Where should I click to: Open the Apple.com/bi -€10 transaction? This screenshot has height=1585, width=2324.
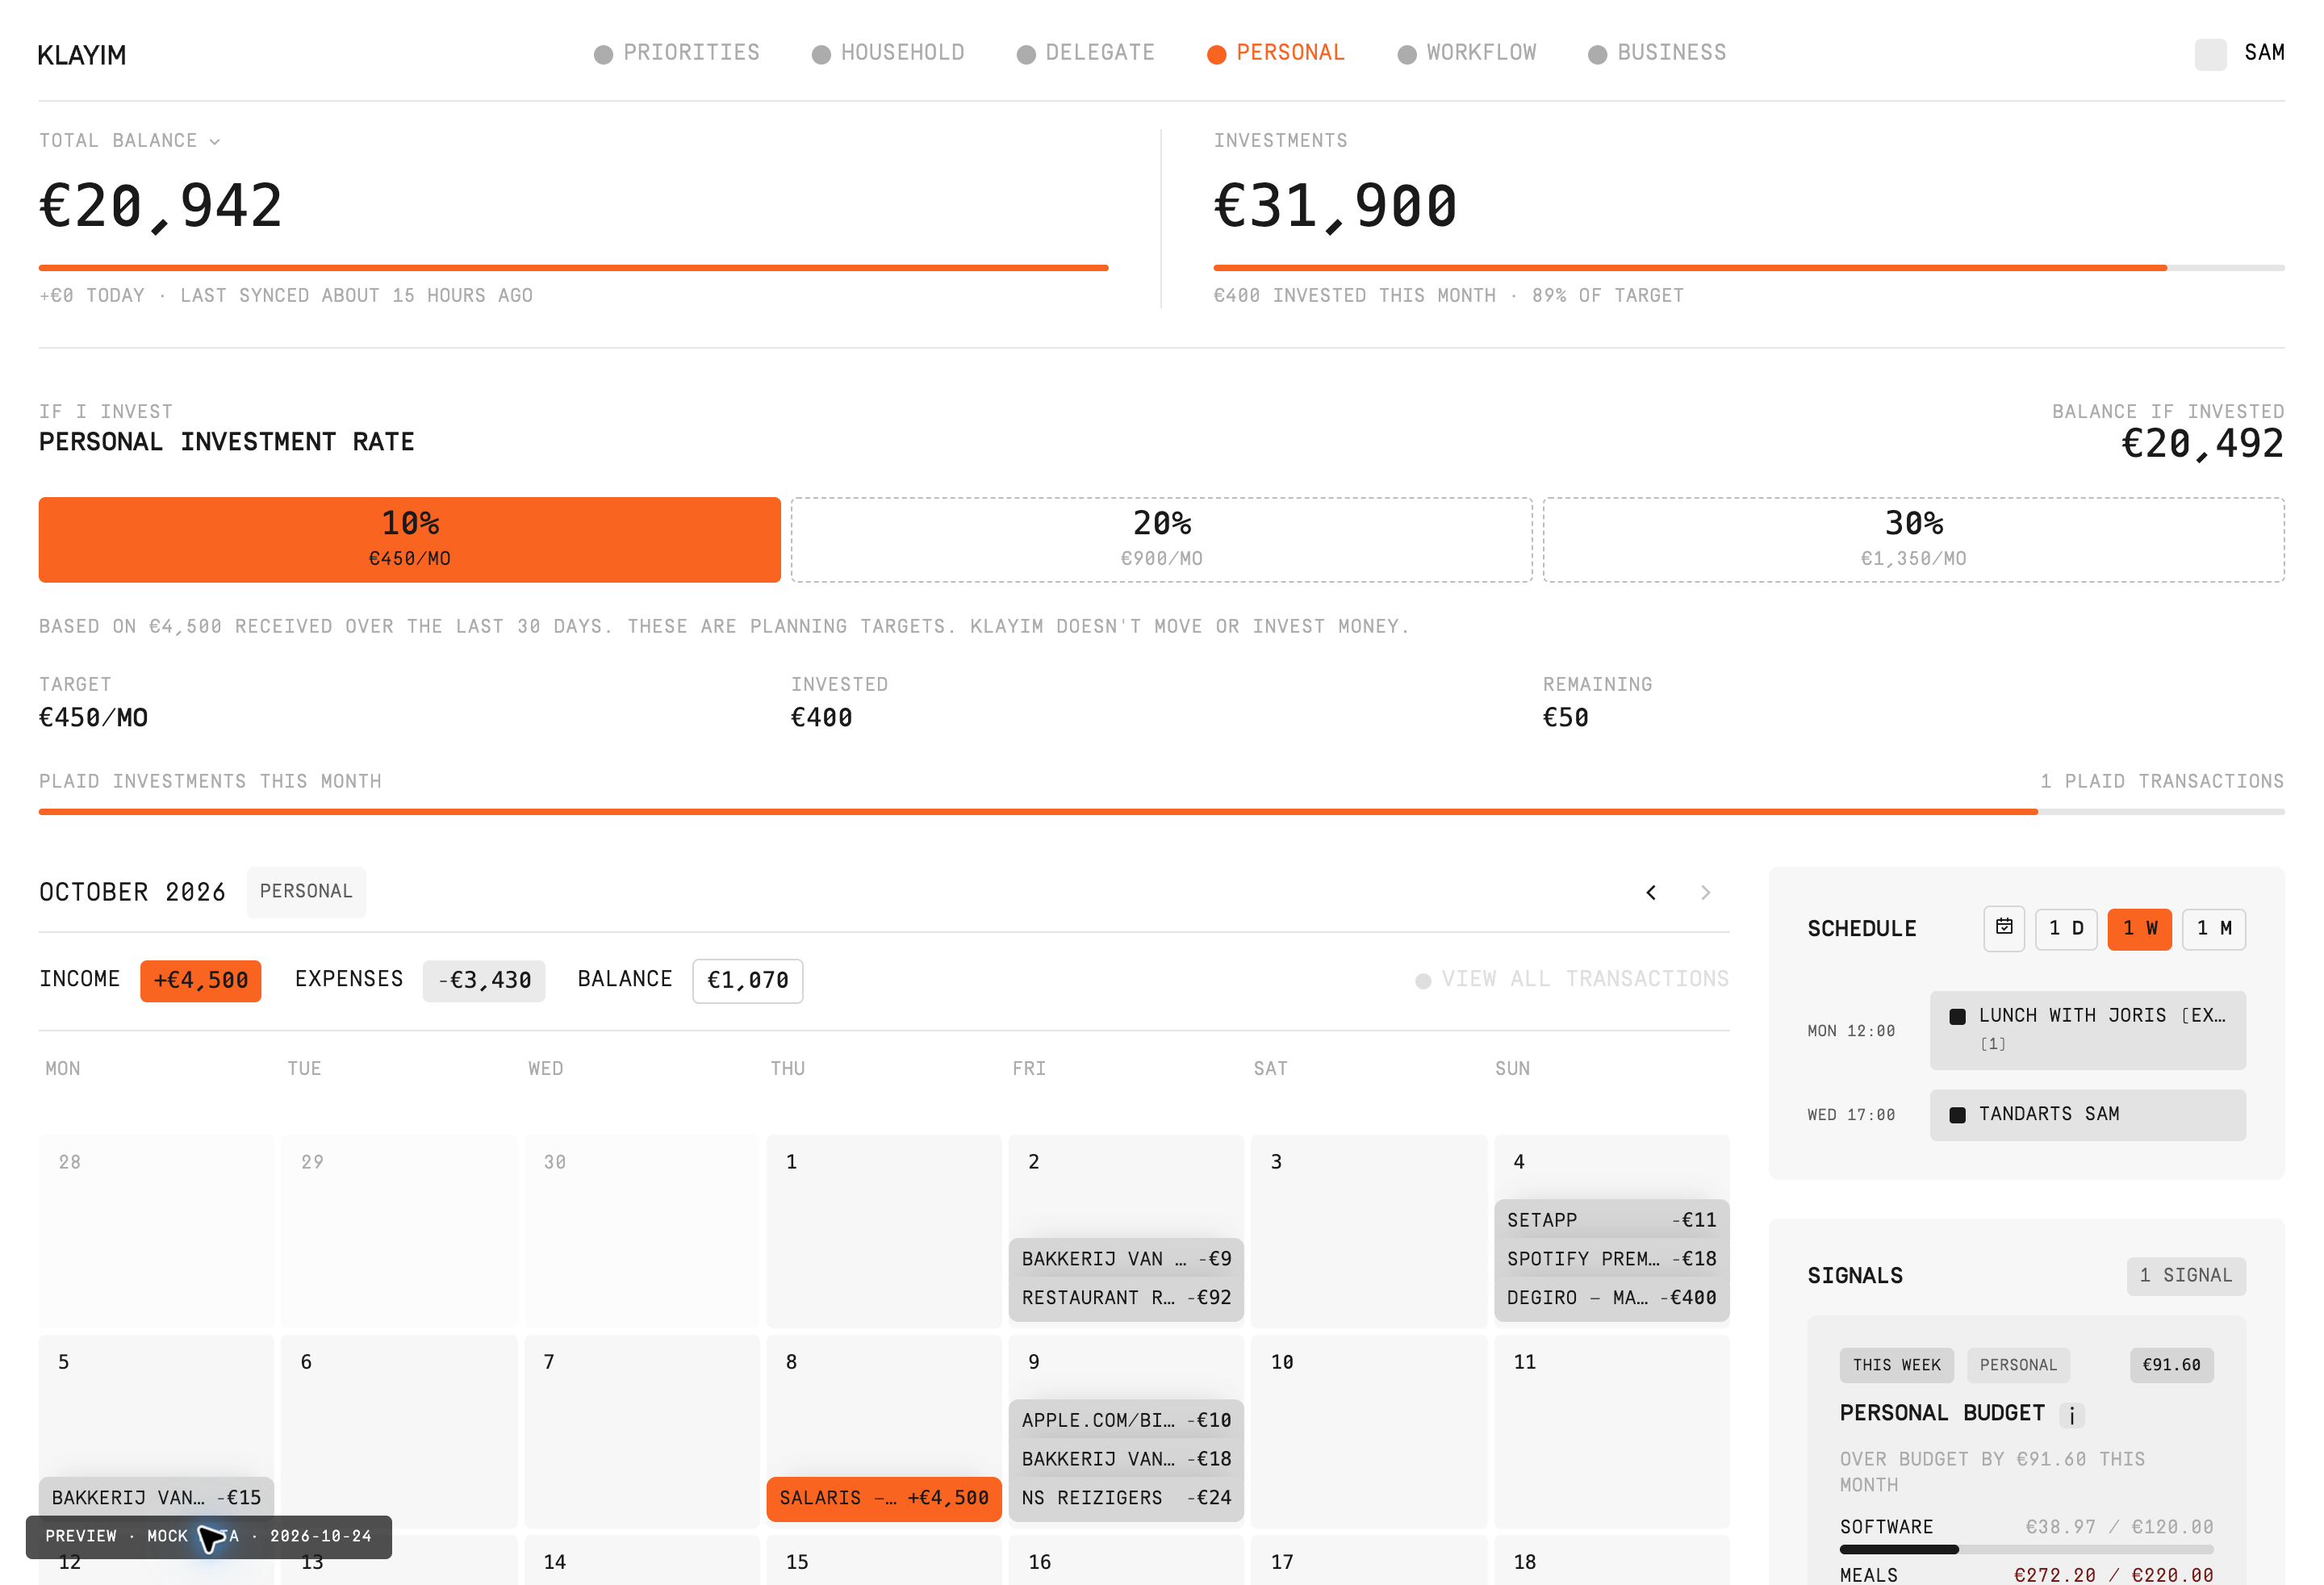[x=1126, y=1420]
